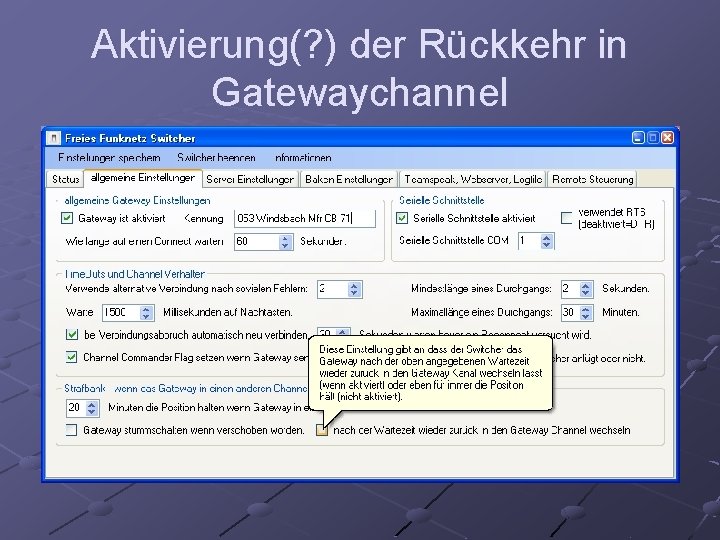Open the Switcher beenden menu
Viewport: 720px width, 540px height.
click(x=216, y=158)
